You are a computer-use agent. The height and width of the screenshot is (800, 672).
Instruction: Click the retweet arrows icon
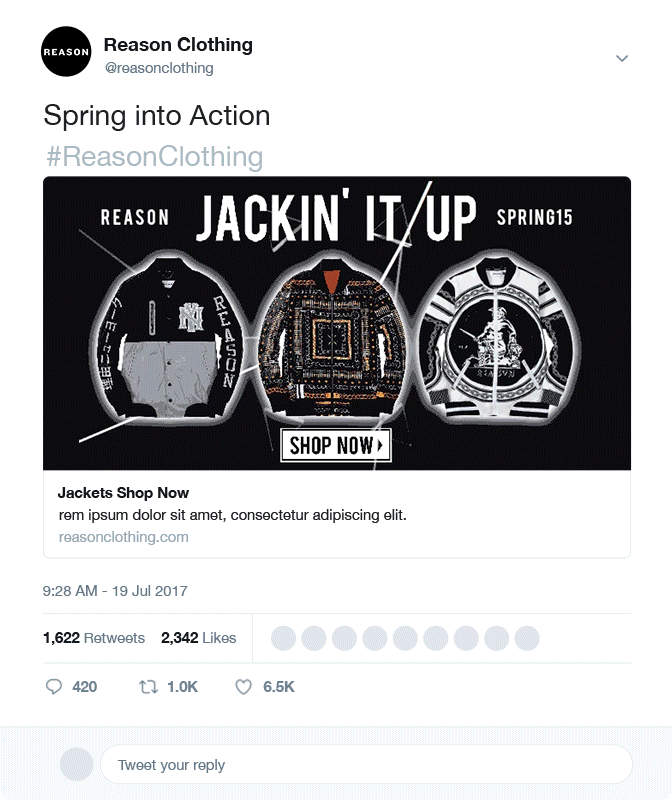[x=148, y=687]
